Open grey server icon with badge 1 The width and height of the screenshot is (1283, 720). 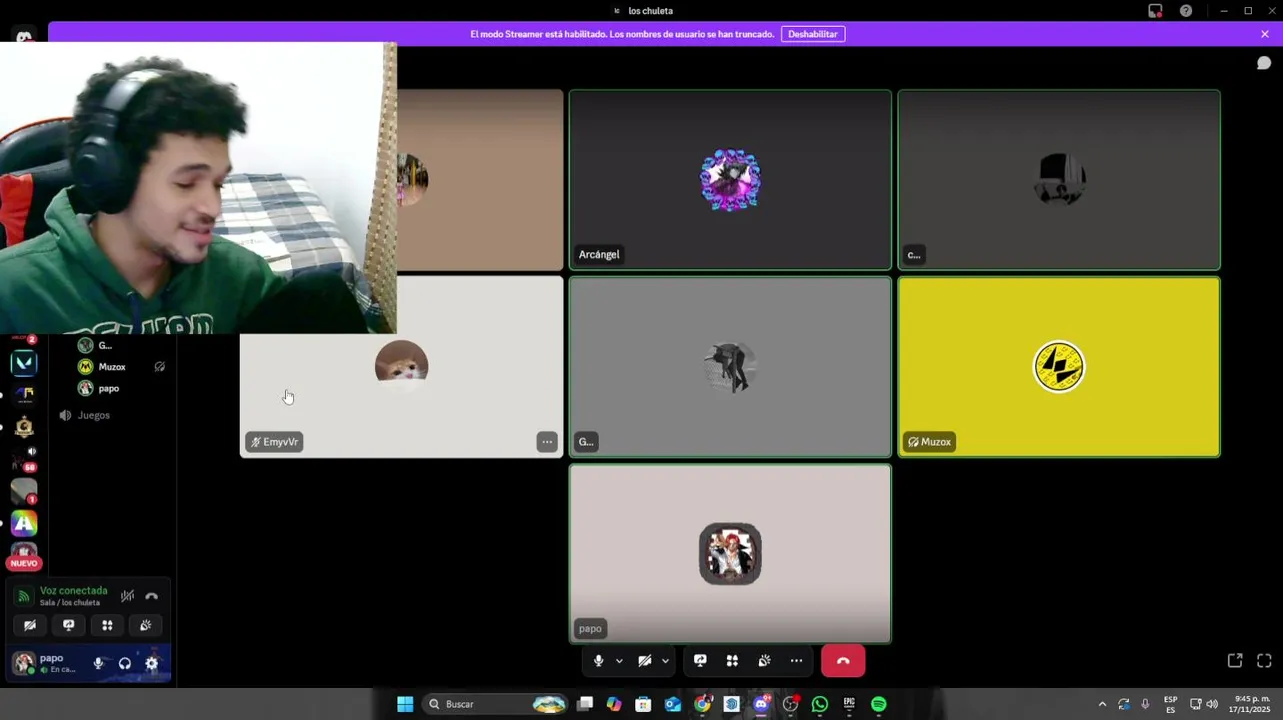click(x=24, y=491)
